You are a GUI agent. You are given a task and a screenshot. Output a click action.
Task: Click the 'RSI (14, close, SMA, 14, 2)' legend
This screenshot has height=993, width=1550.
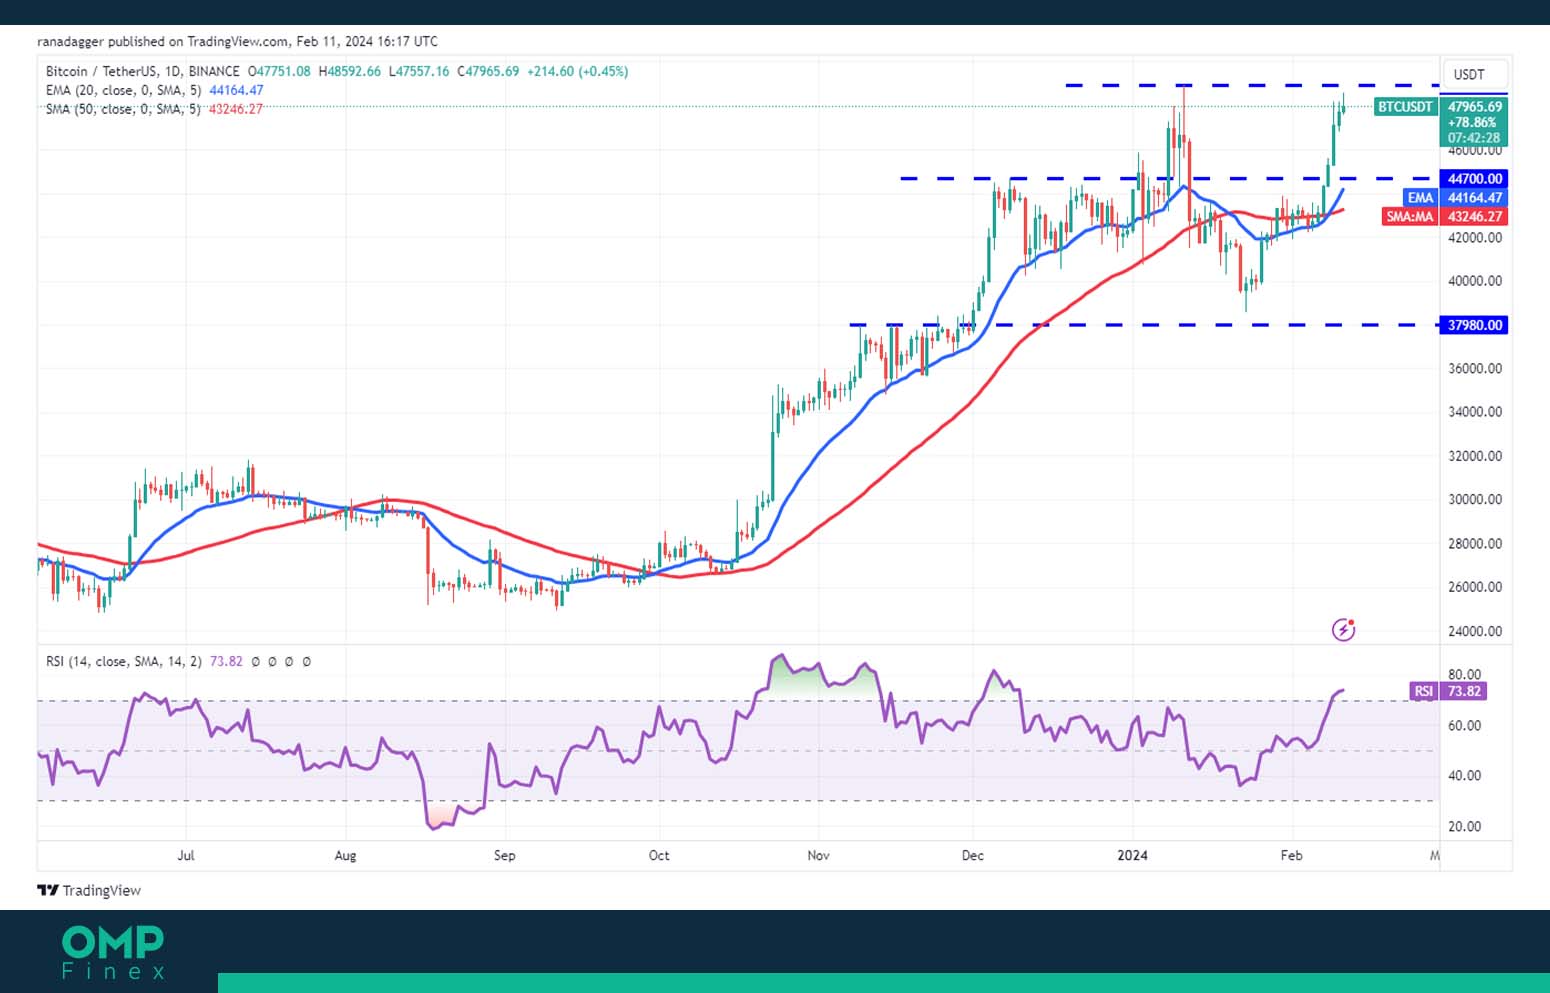[x=123, y=661]
